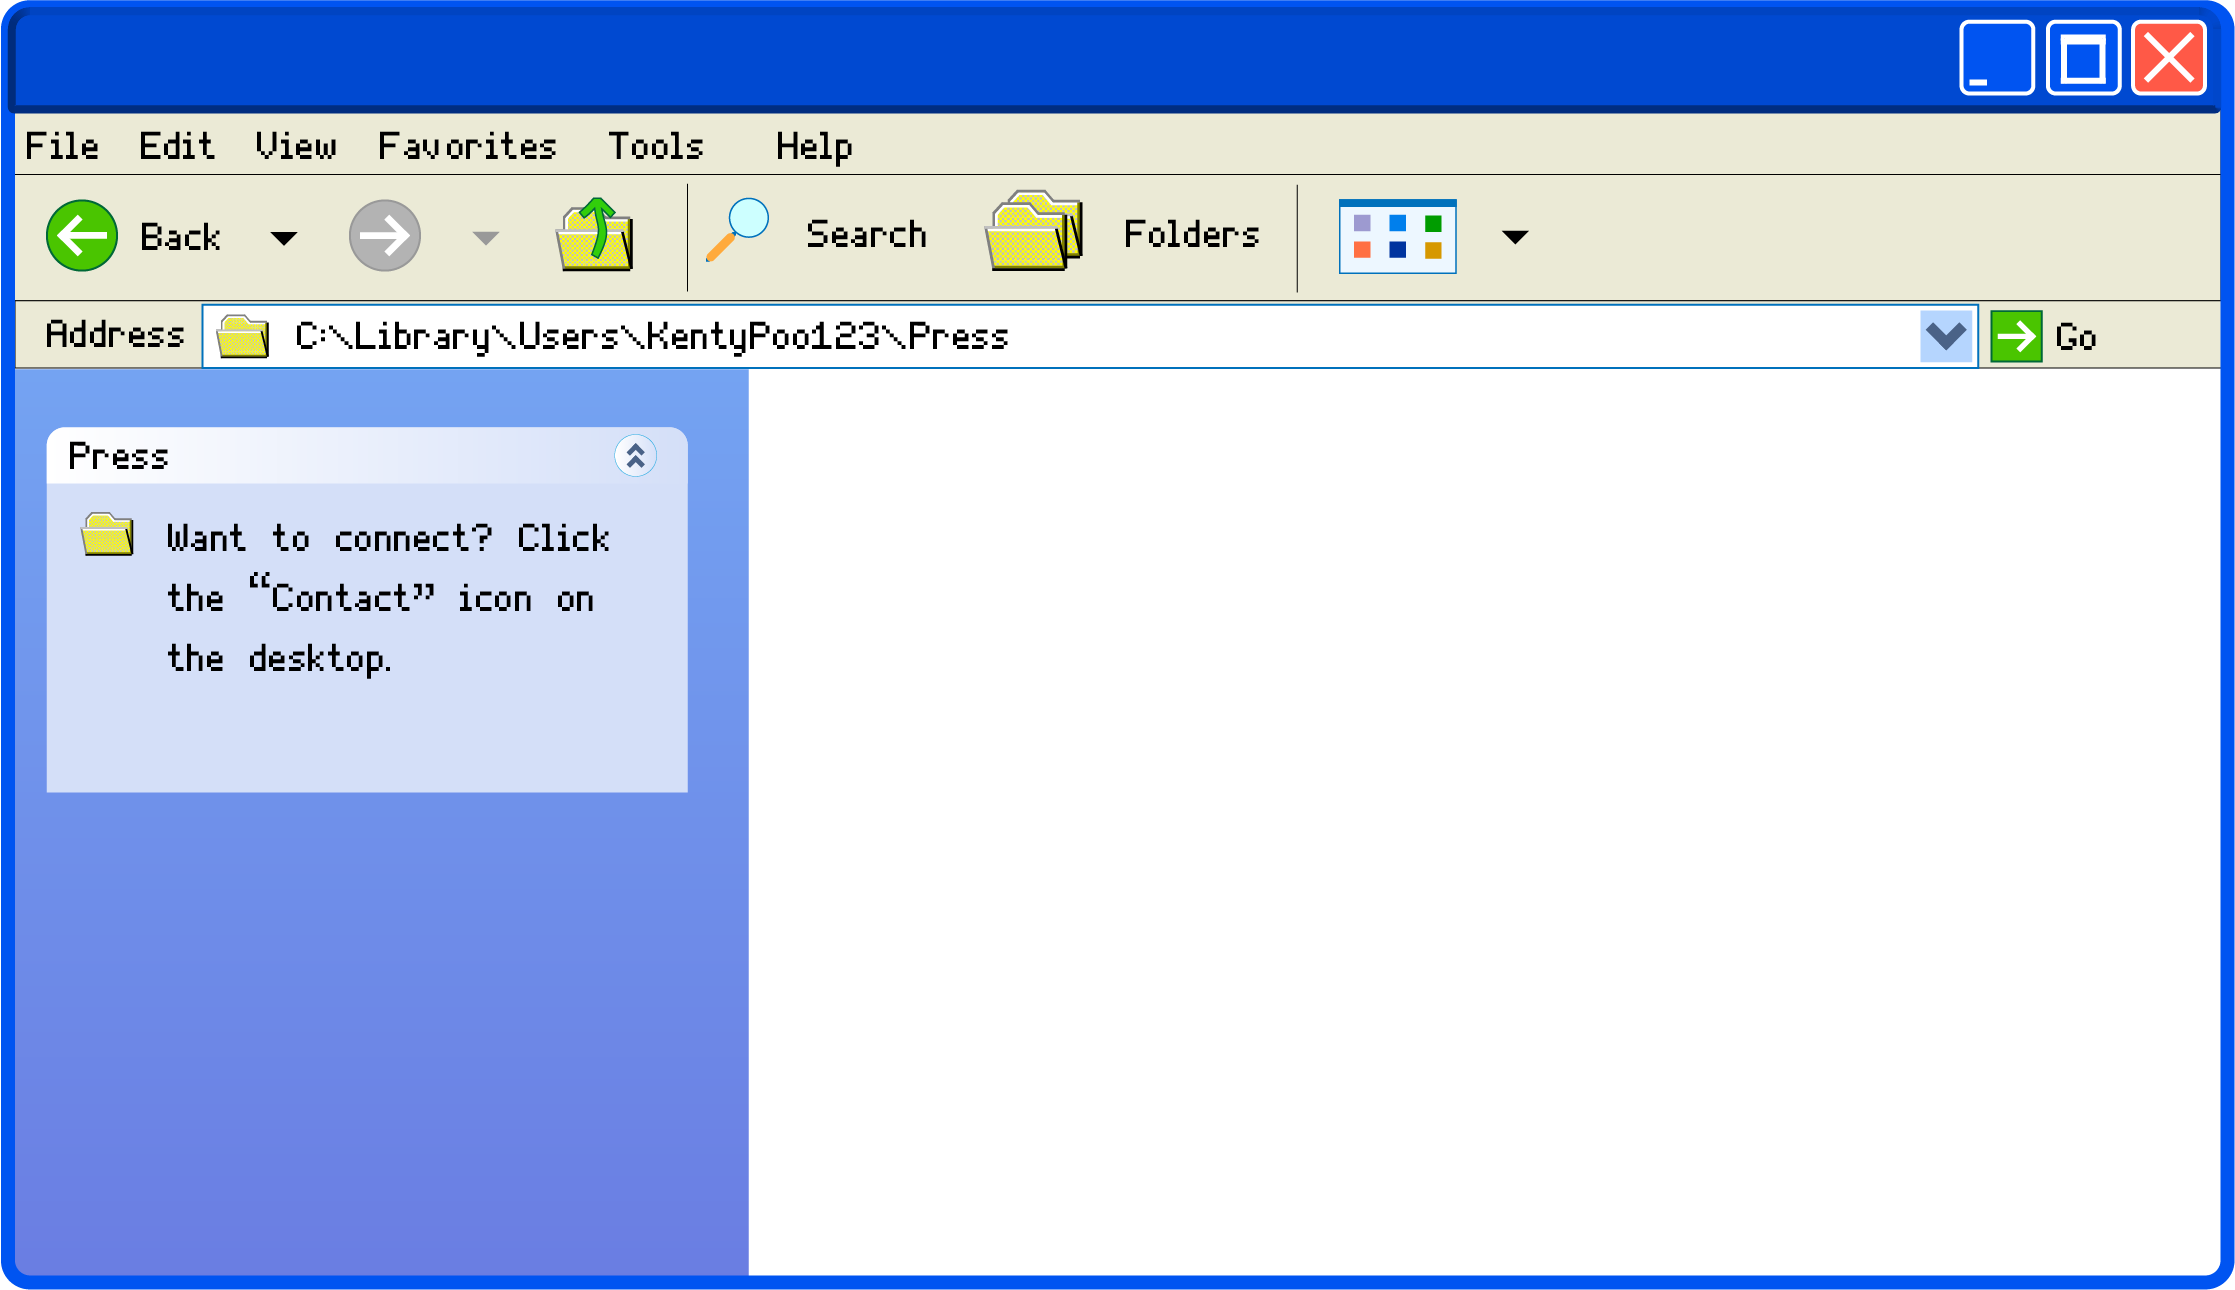Show the Folders pane using the folders icon
The height and width of the screenshot is (1290, 2235).
click(1034, 231)
